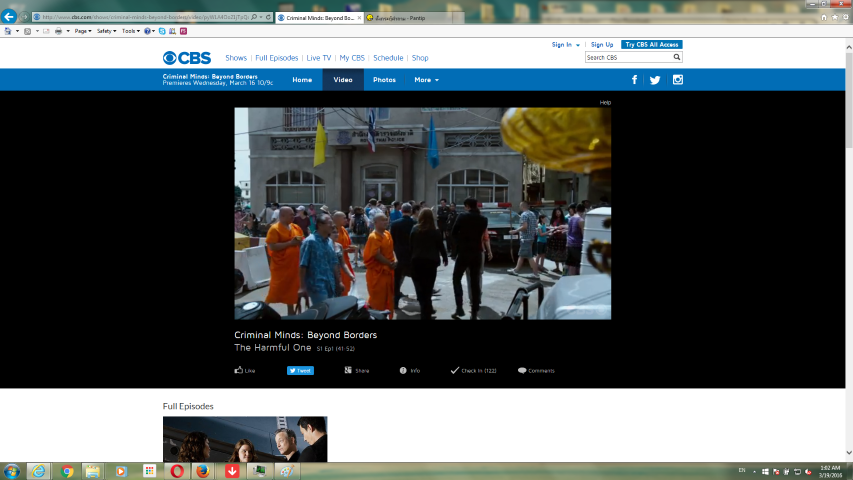This screenshot has width=853, height=480.
Task: Click the page vertical scrollbar down arrow
Action: (849, 453)
